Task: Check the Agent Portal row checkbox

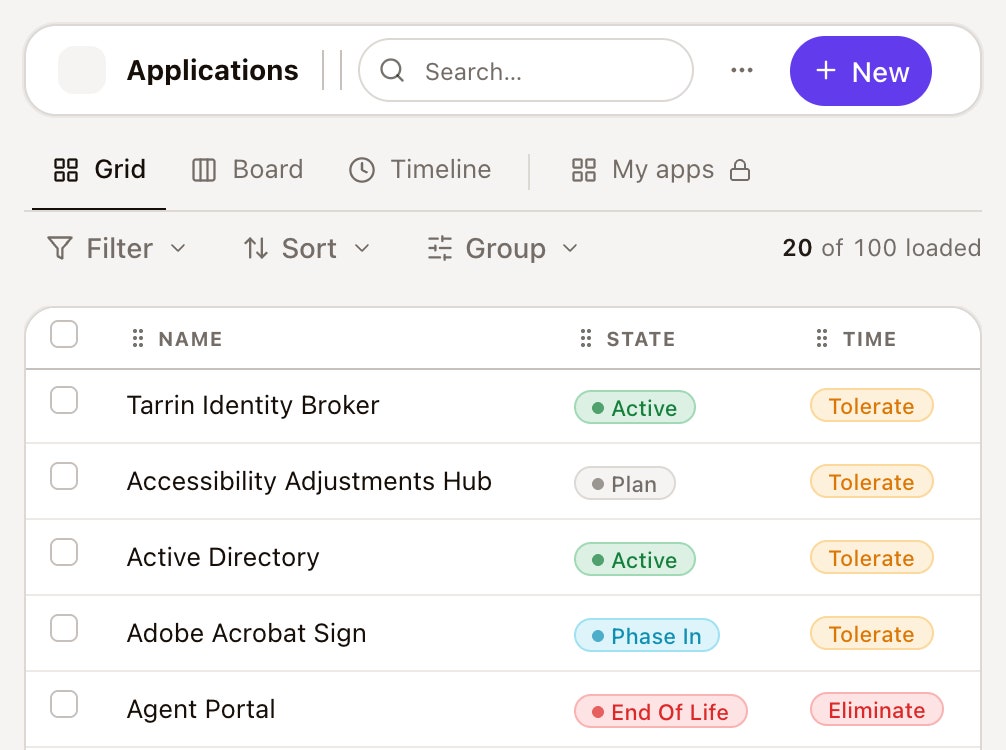Action: tap(64, 704)
